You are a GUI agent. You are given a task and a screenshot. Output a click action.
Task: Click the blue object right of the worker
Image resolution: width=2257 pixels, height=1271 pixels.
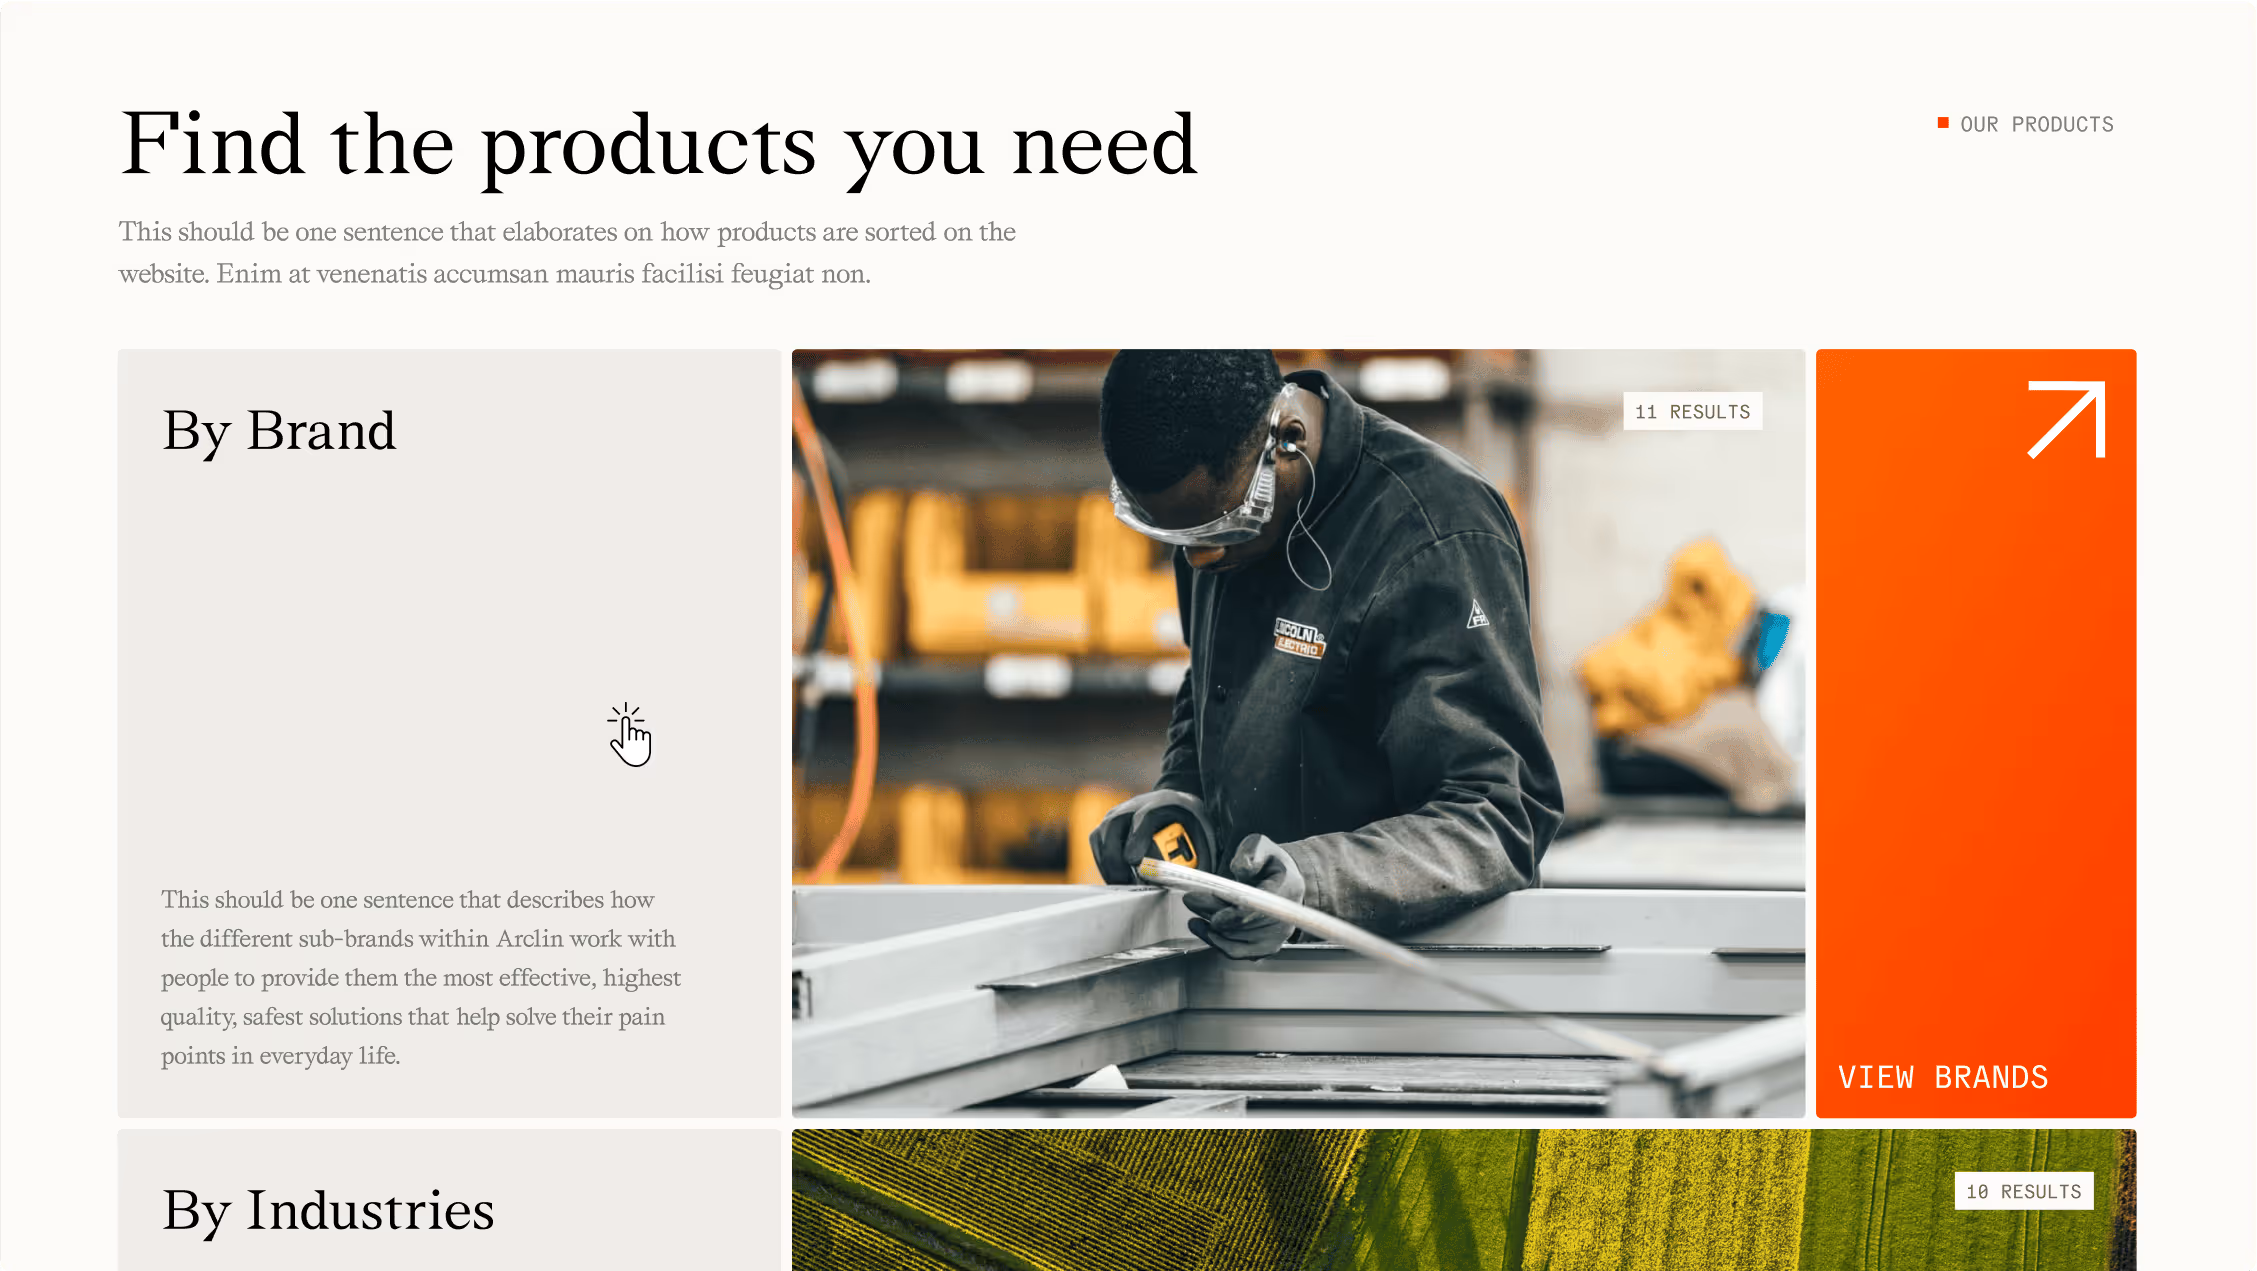(1771, 640)
